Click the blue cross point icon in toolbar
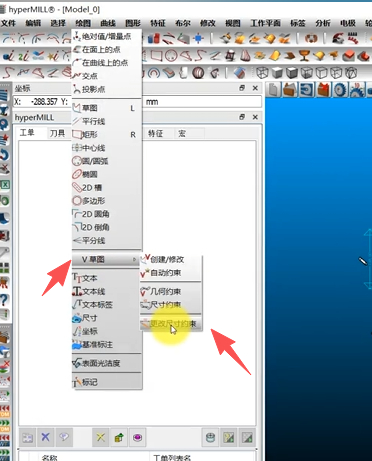The width and height of the screenshot is (372, 461). [198, 38]
